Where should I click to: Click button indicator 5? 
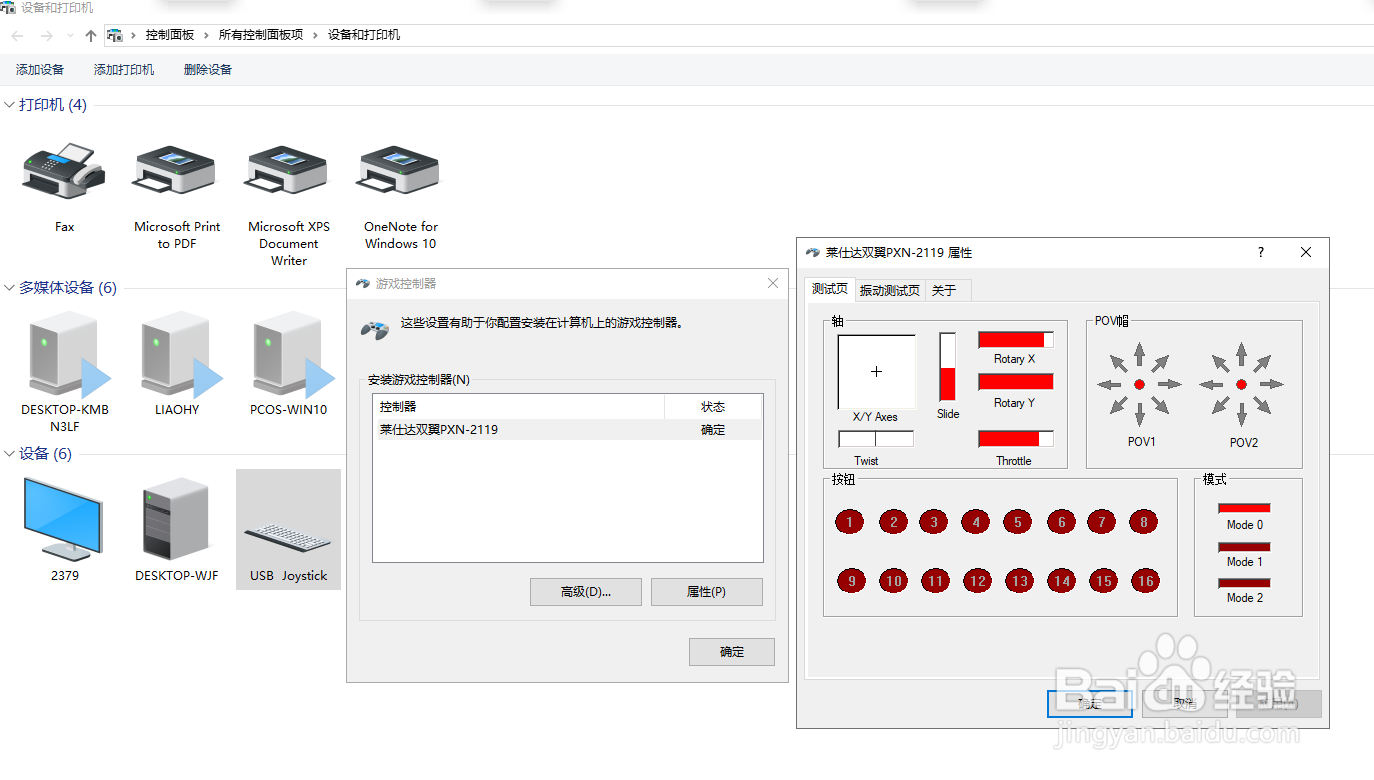[x=1017, y=521]
